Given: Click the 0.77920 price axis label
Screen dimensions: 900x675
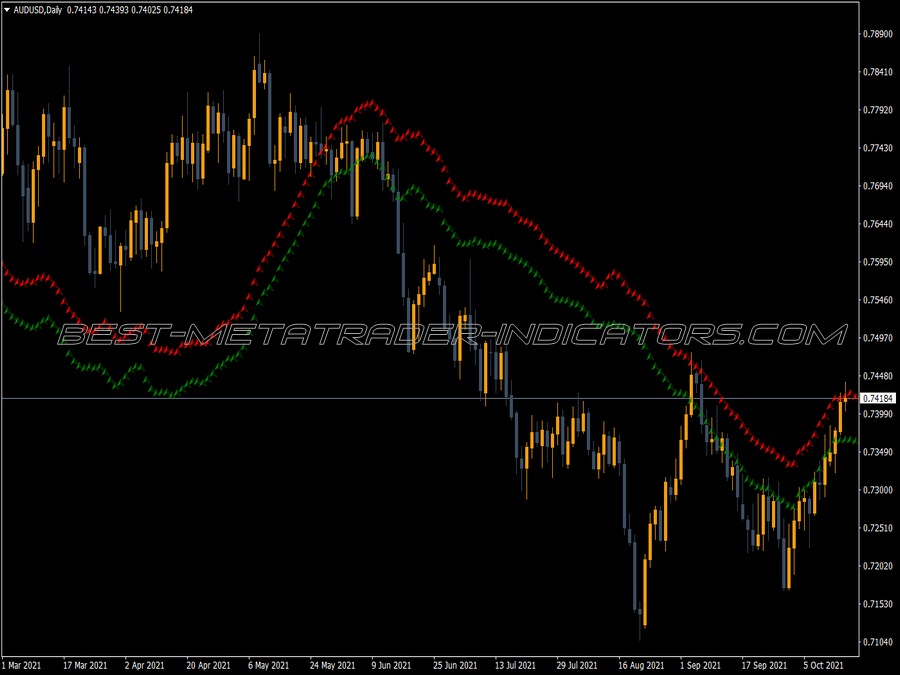Looking at the screenshot, I should [x=878, y=110].
